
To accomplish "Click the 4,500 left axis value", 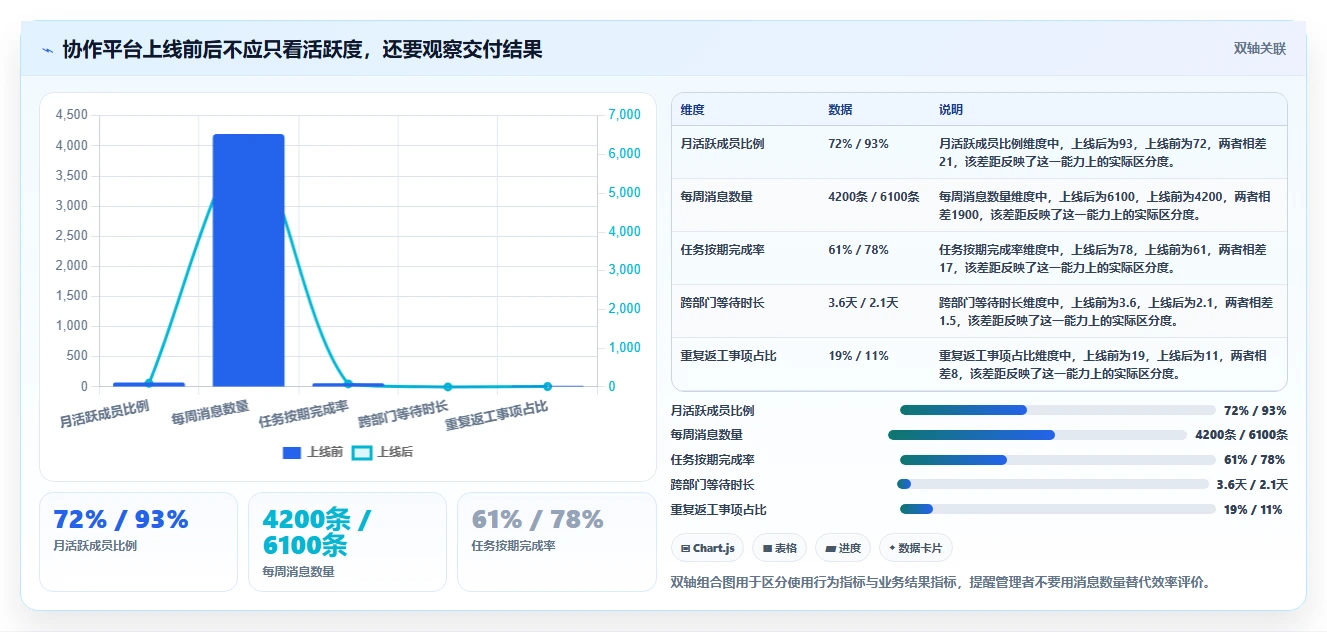I will (71, 115).
